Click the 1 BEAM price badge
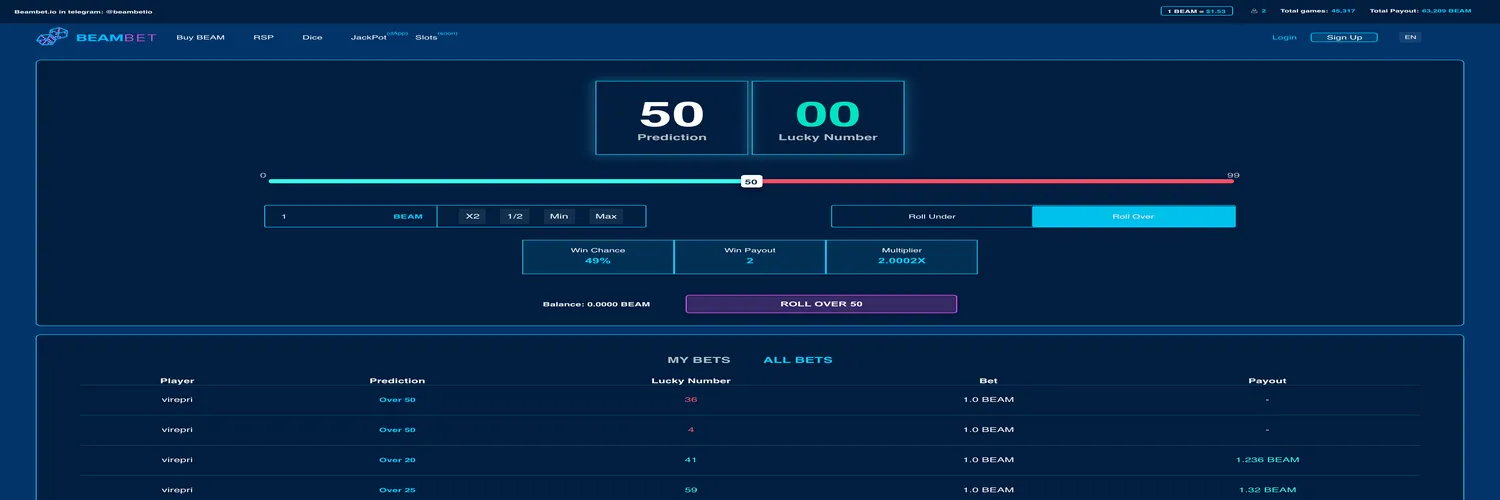This screenshot has height=500, width=1500. (x=1195, y=11)
